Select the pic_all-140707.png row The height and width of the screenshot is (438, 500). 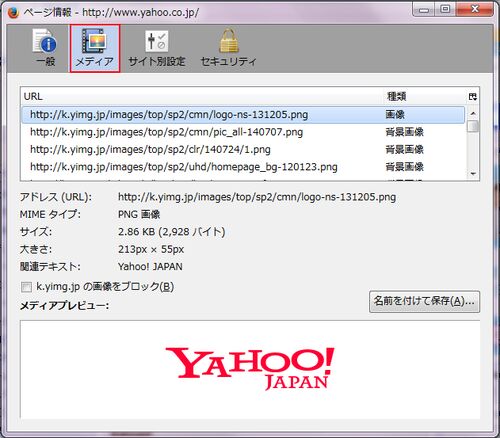(x=243, y=132)
